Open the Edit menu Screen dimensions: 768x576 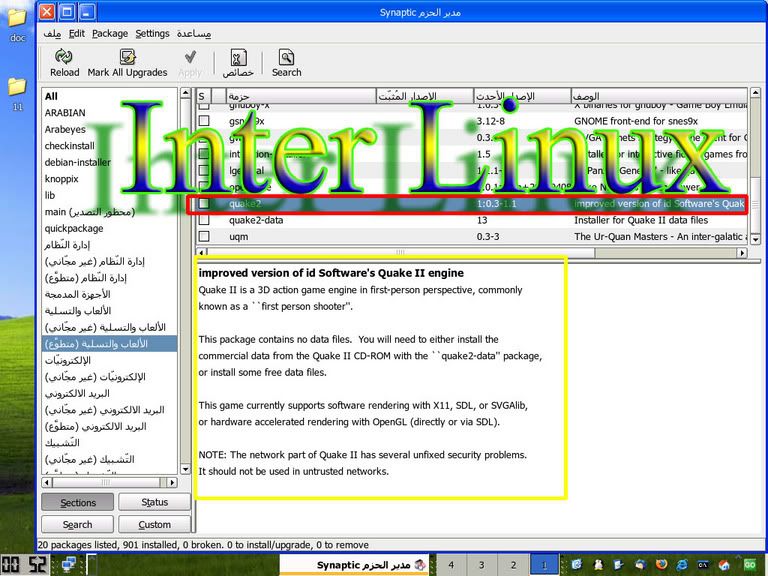coord(76,33)
